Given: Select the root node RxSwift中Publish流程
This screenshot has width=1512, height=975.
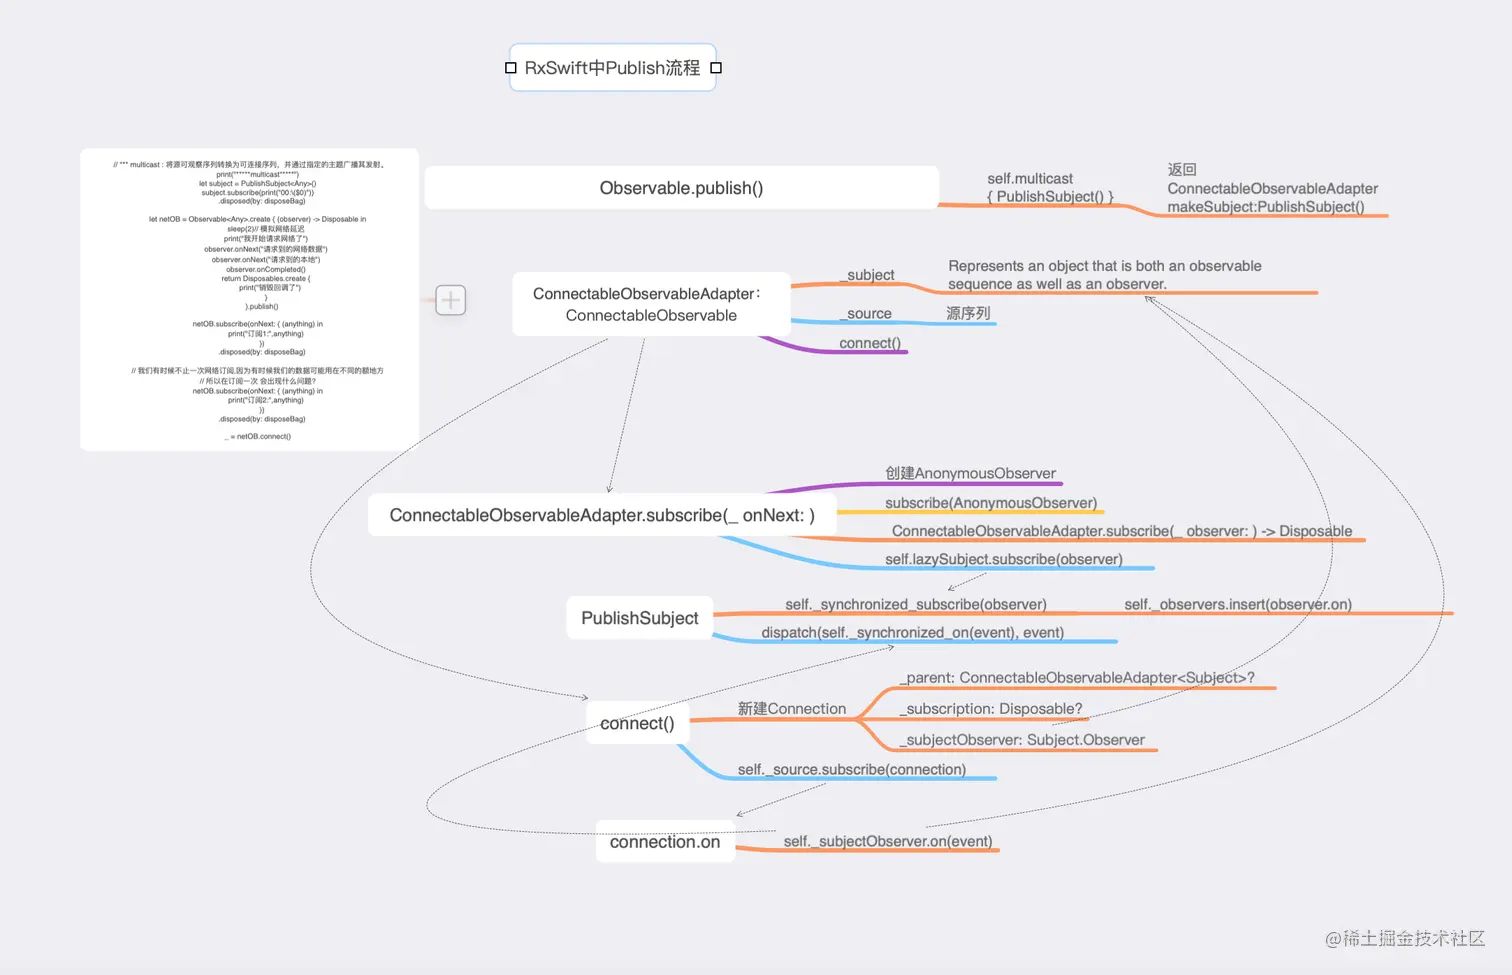Looking at the screenshot, I should [613, 68].
